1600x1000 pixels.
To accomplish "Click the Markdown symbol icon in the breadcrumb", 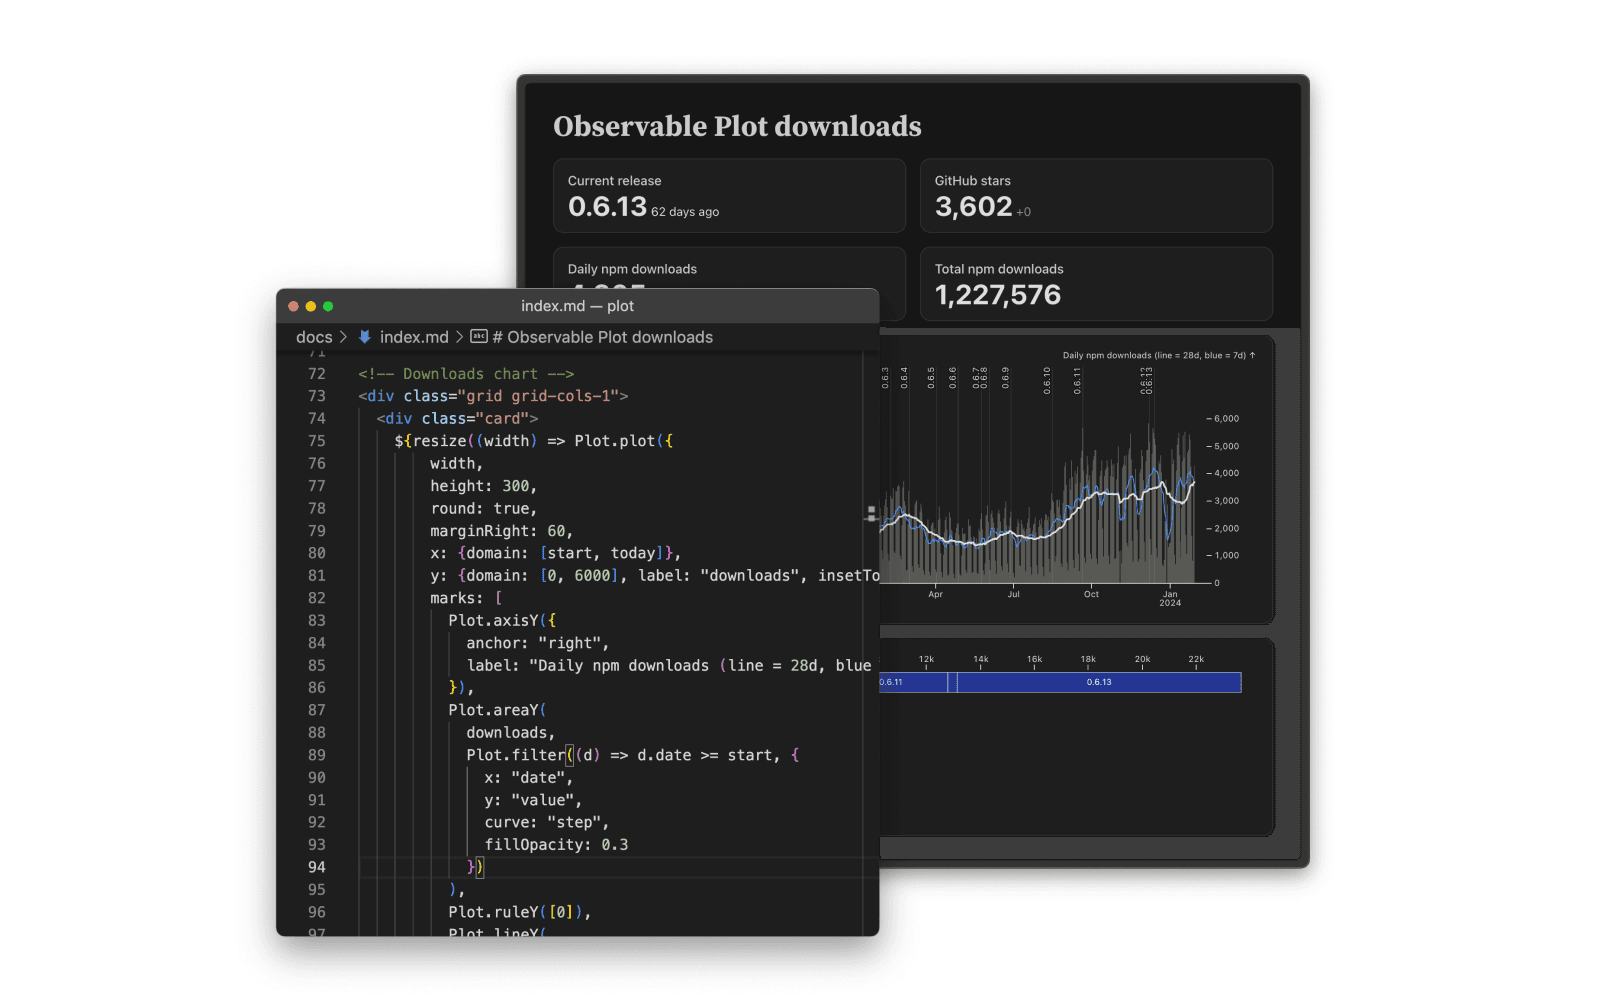I will pos(479,337).
